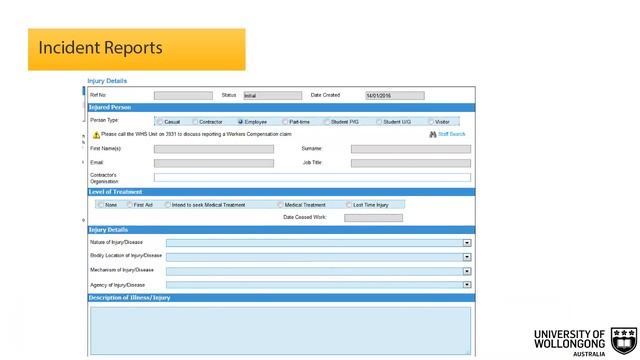
Task: Click the Staff Search binoculars icon
Action: 433,134
